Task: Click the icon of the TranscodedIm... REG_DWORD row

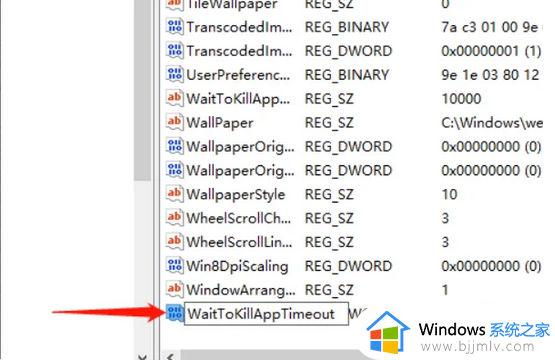Action: tap(175, 51)
